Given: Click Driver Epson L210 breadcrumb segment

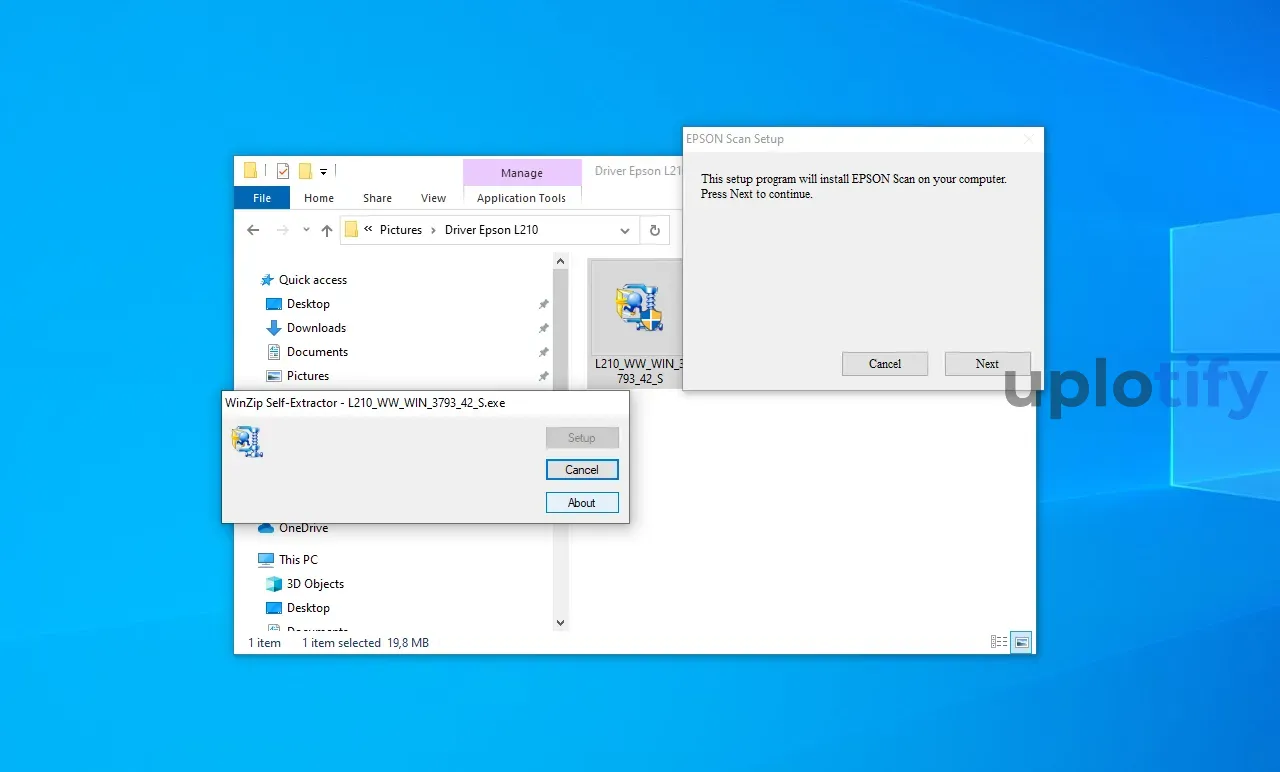Looking at the screenshot, I should click(492, 230).
